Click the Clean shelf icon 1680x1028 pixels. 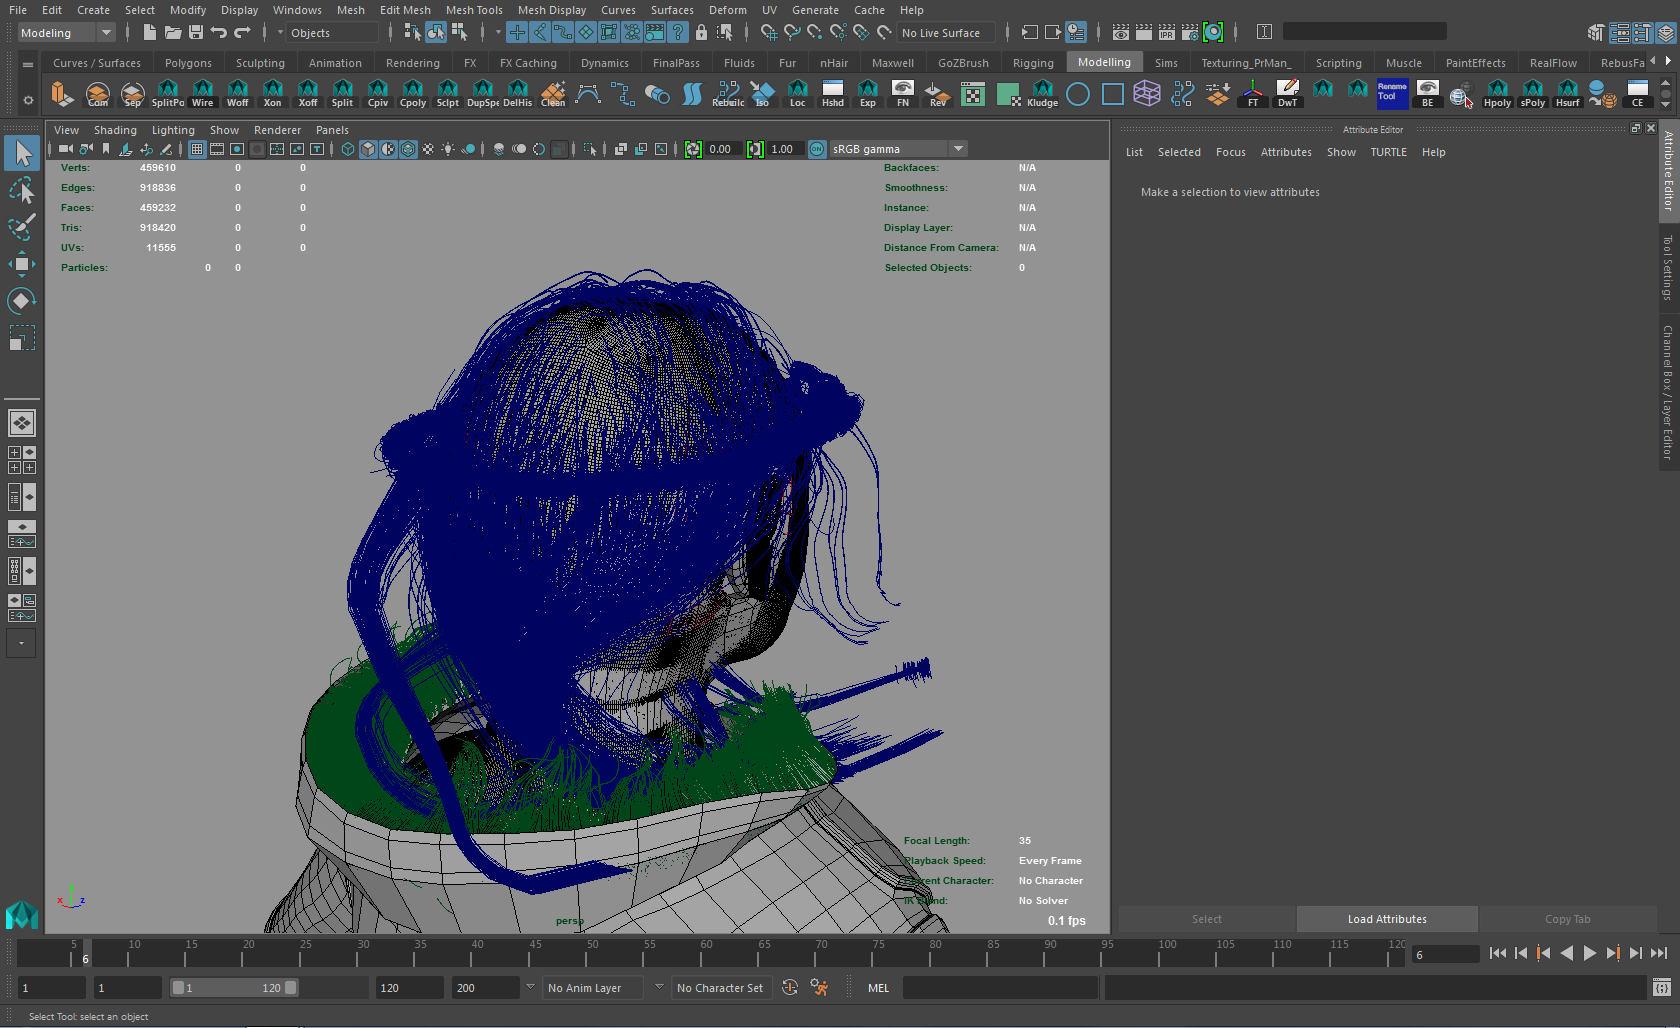coord(553,94)
